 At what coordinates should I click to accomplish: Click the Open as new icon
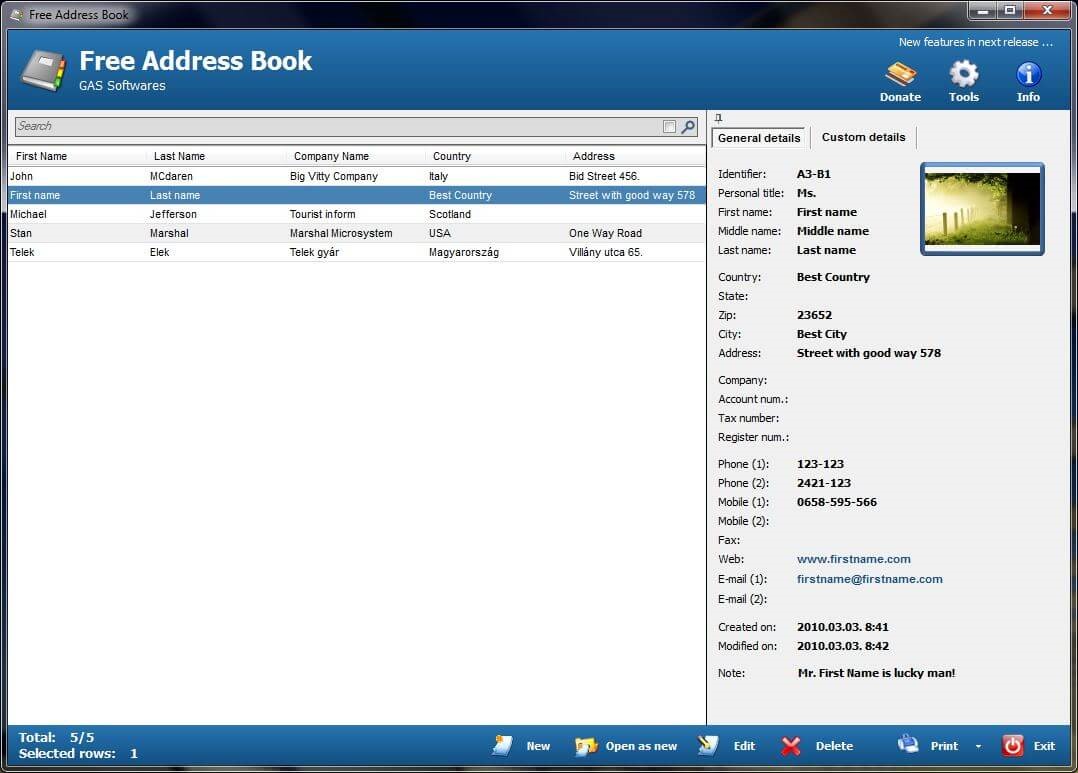[587, 745]
